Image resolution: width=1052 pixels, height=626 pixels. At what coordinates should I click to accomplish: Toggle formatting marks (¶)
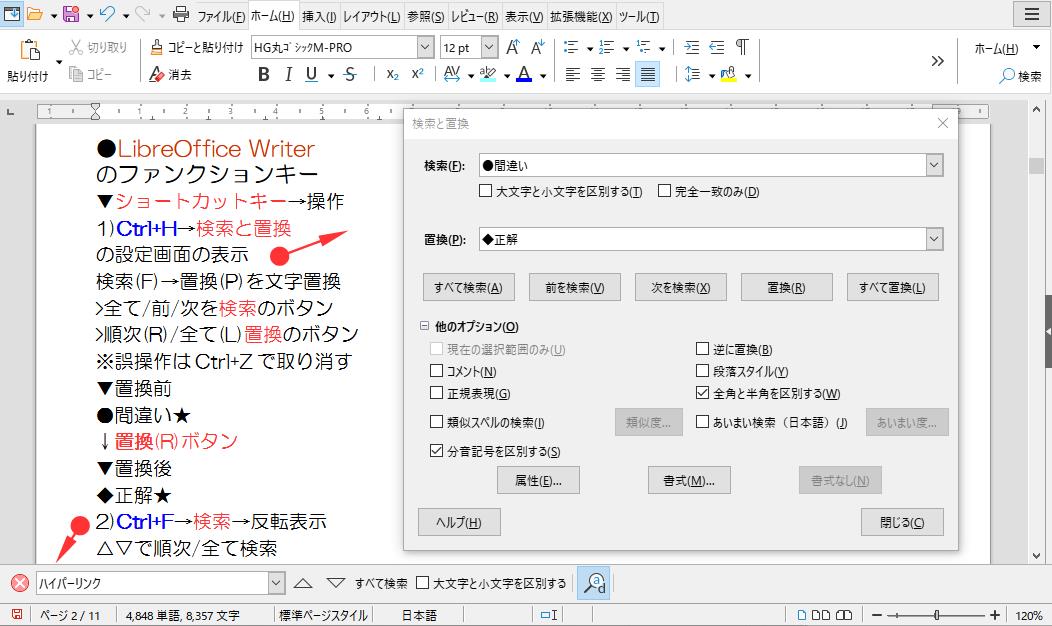click(742, 47)
